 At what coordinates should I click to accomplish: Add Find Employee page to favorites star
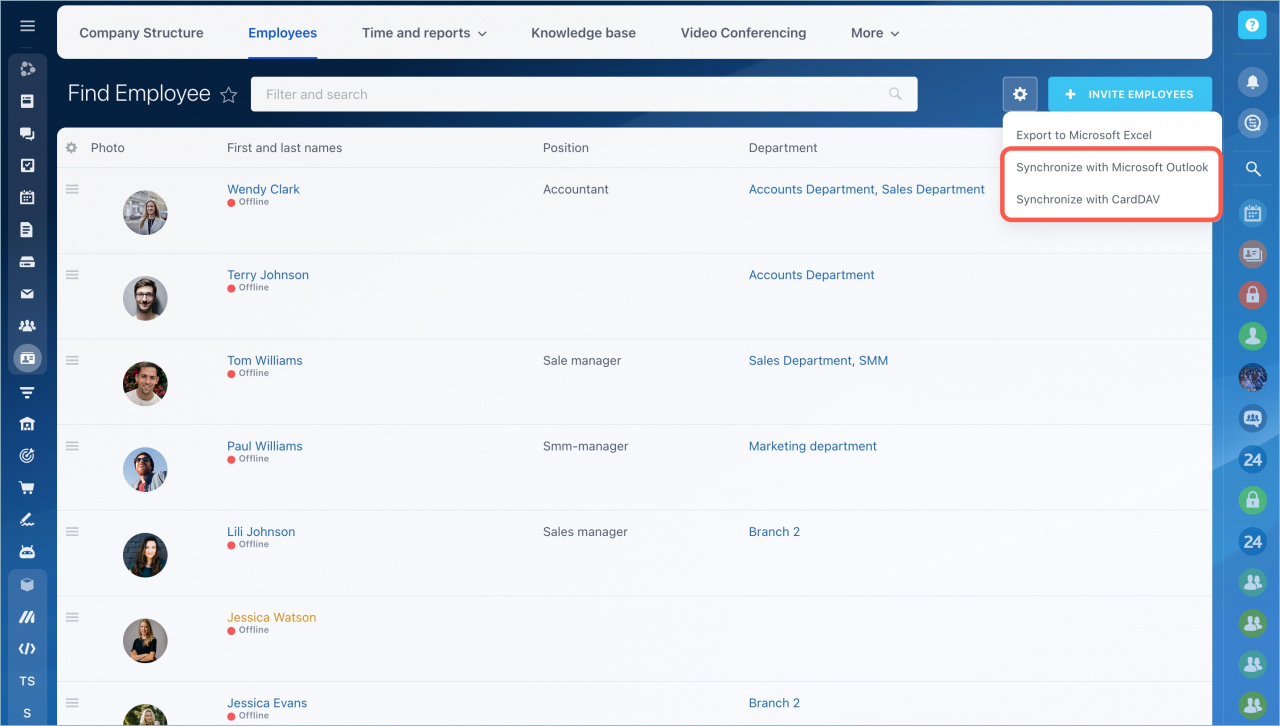pos(229,95)
